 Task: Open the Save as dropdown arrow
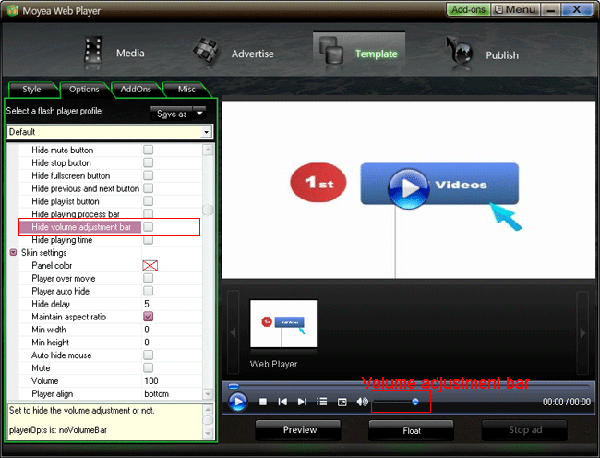click(x=200, y=114)
